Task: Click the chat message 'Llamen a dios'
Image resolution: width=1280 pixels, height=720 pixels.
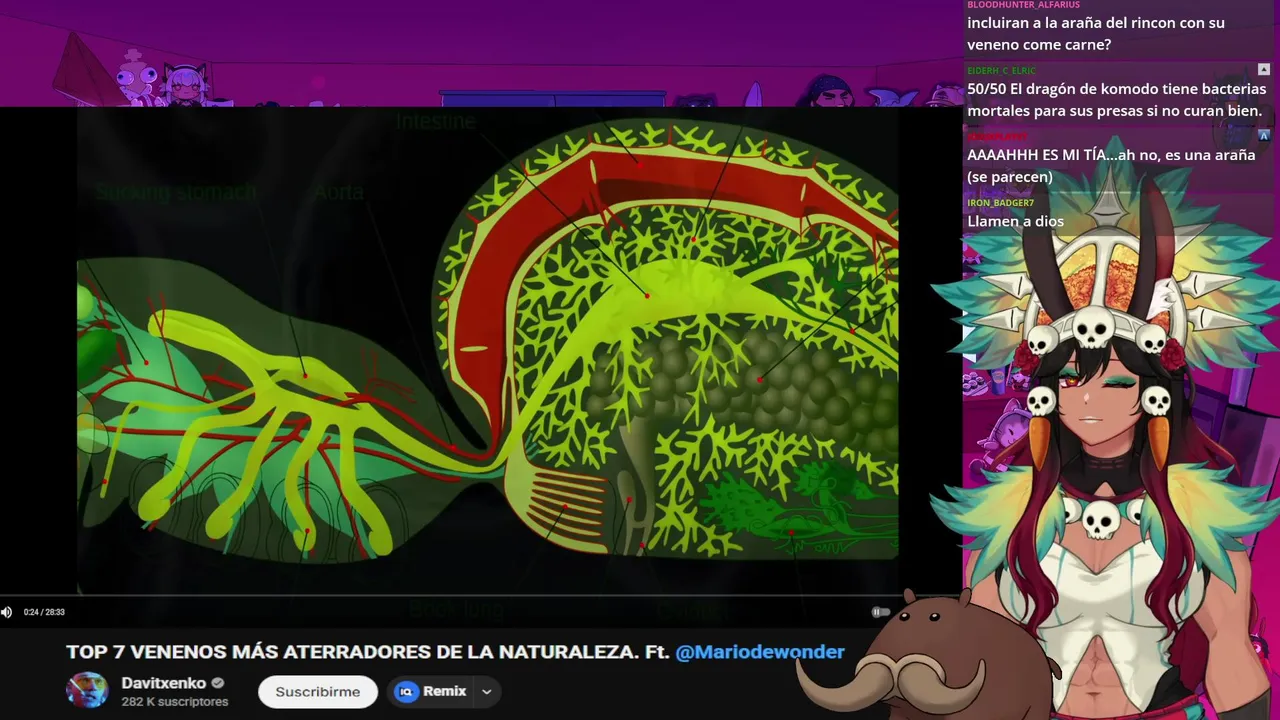Action: click(1015, 221)
